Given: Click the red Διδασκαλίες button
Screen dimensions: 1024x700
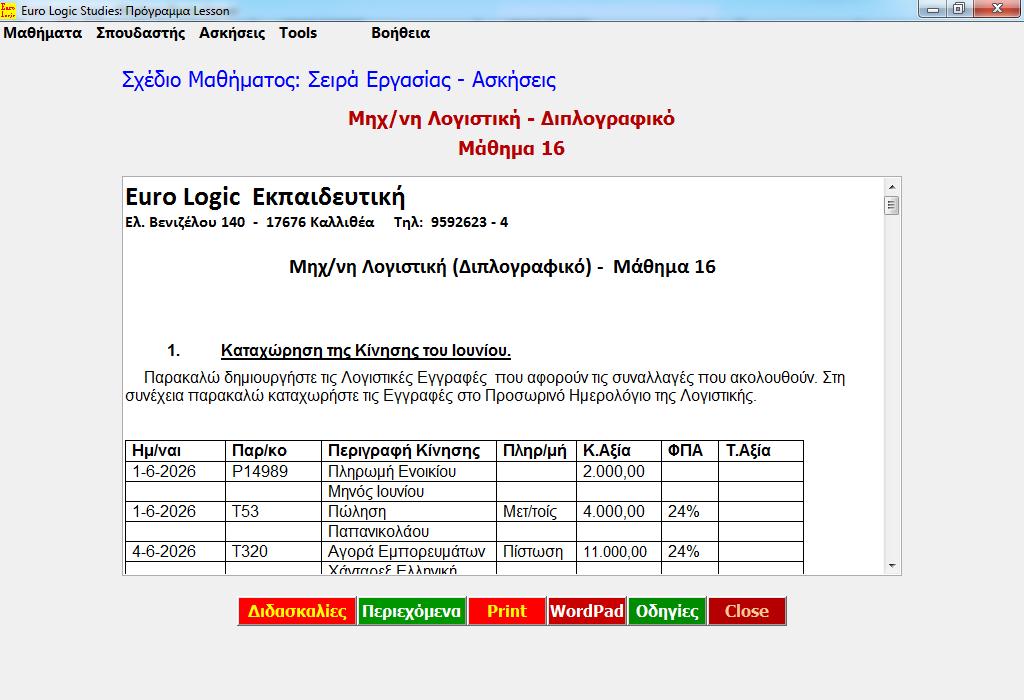Looking at the screenshot, I should [x=297, y=611].
